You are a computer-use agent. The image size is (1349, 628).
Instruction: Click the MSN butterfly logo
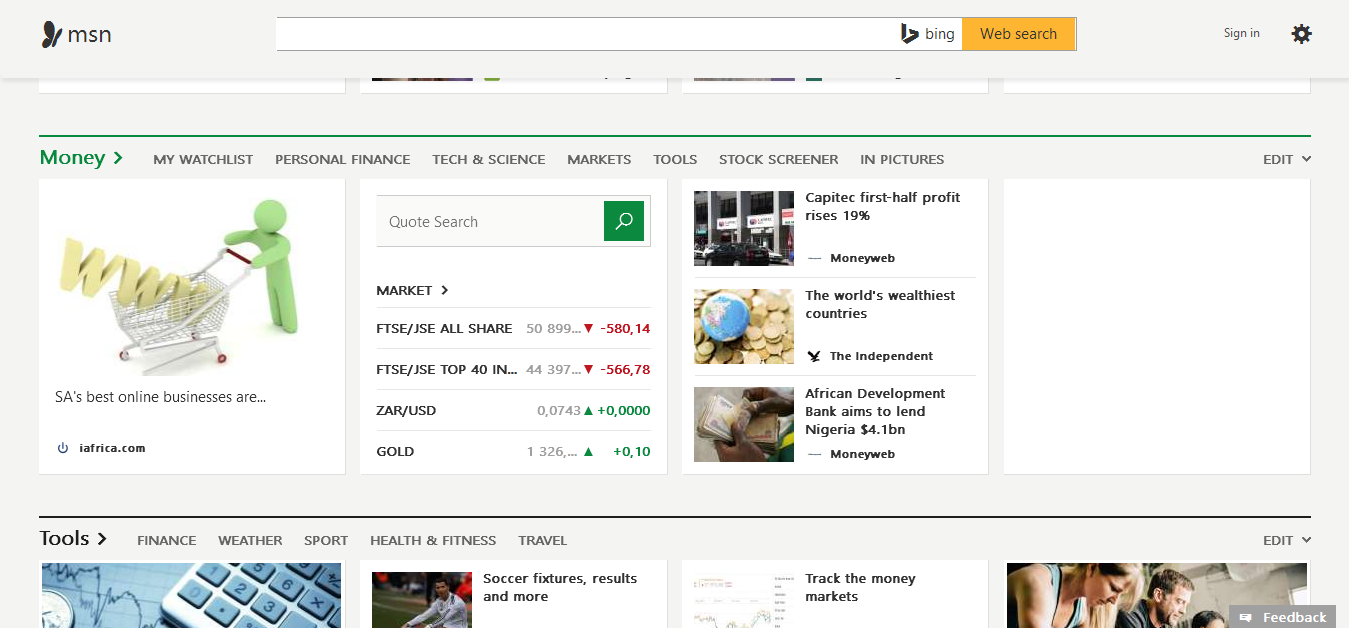pyautogui.click(x=53, y=35)
